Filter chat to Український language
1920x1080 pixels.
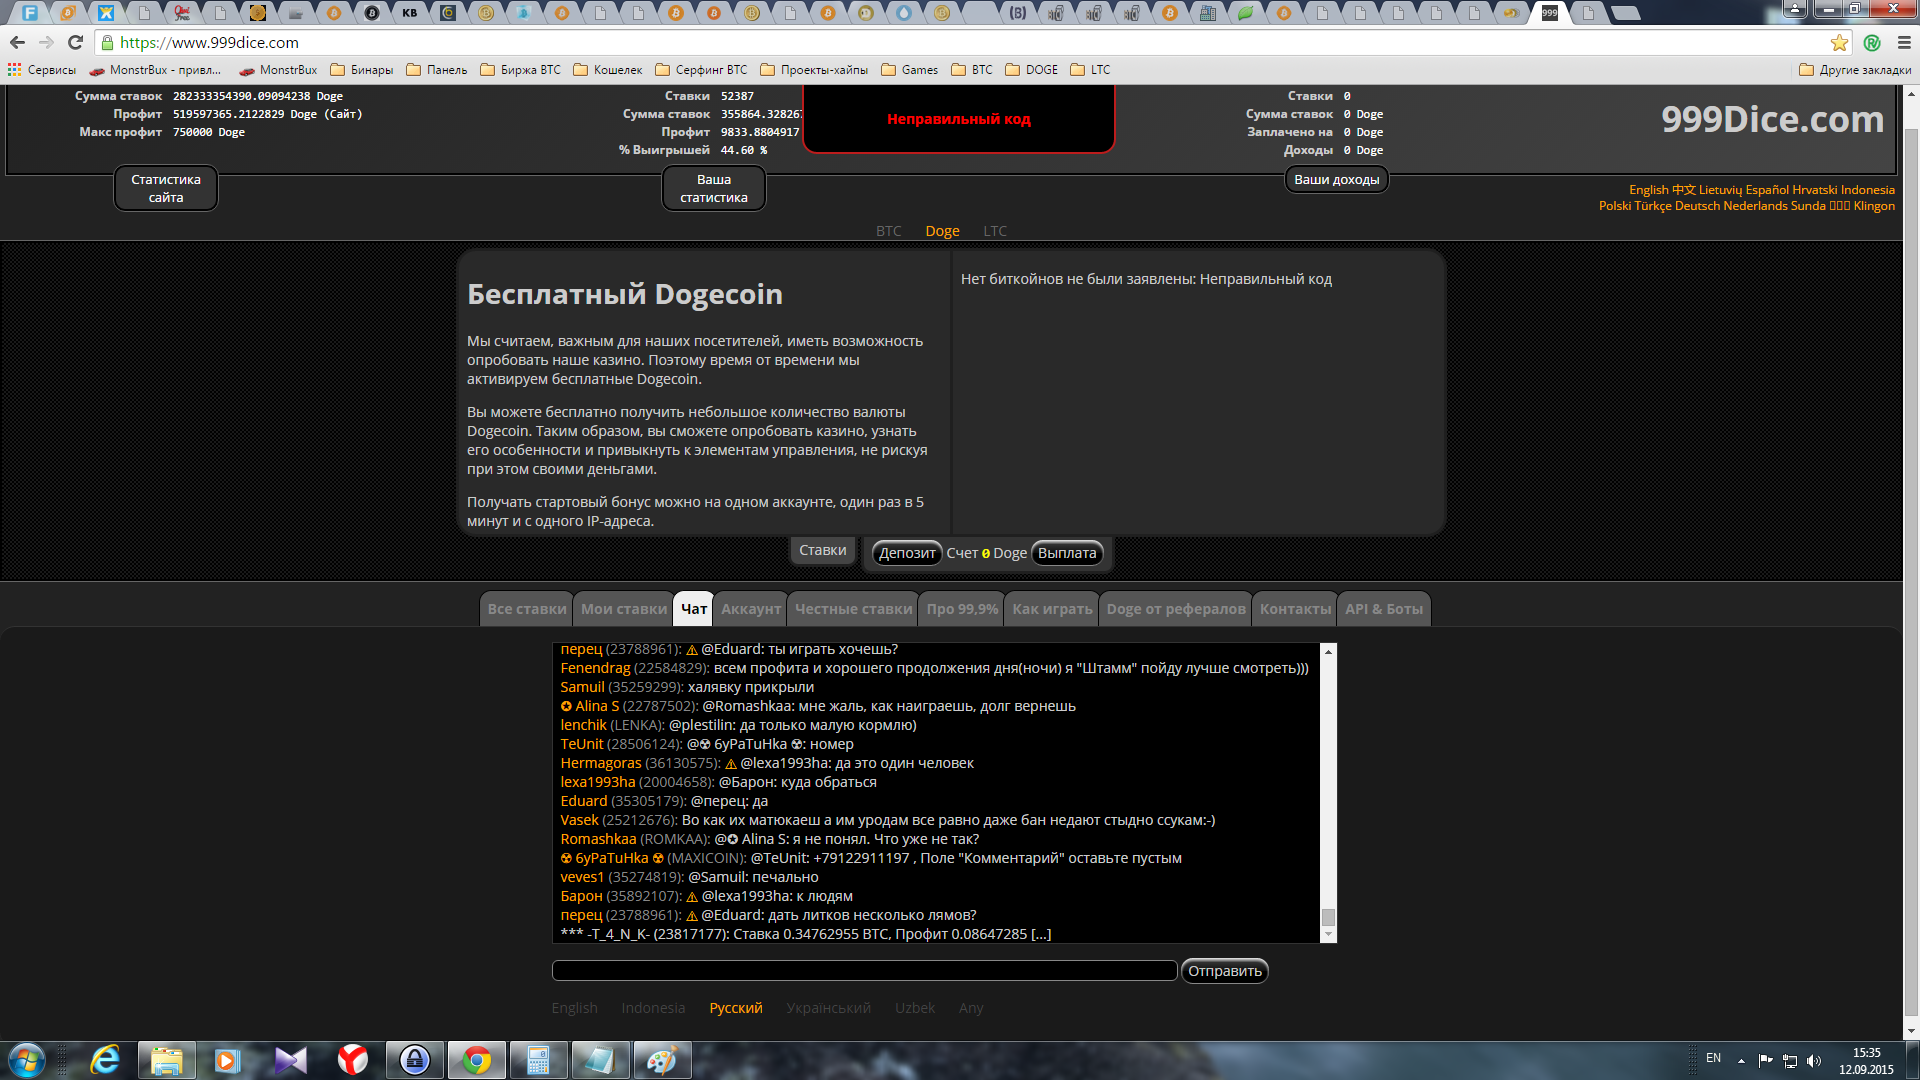(x=828, y=1008)
